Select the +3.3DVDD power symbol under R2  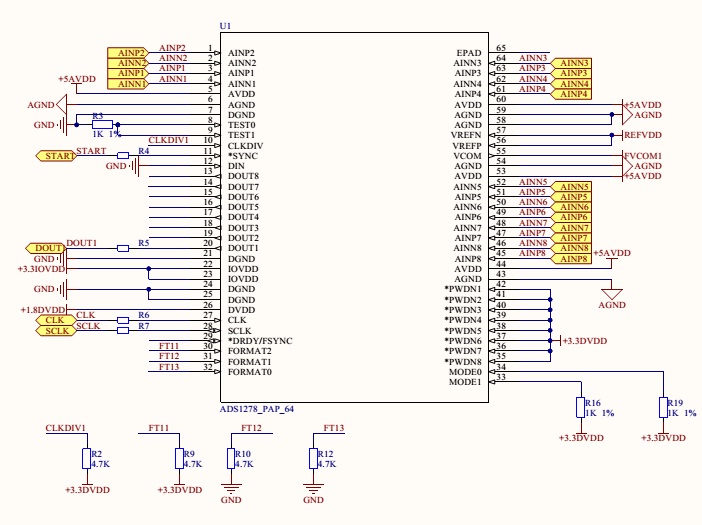click(x=87, y=489)
